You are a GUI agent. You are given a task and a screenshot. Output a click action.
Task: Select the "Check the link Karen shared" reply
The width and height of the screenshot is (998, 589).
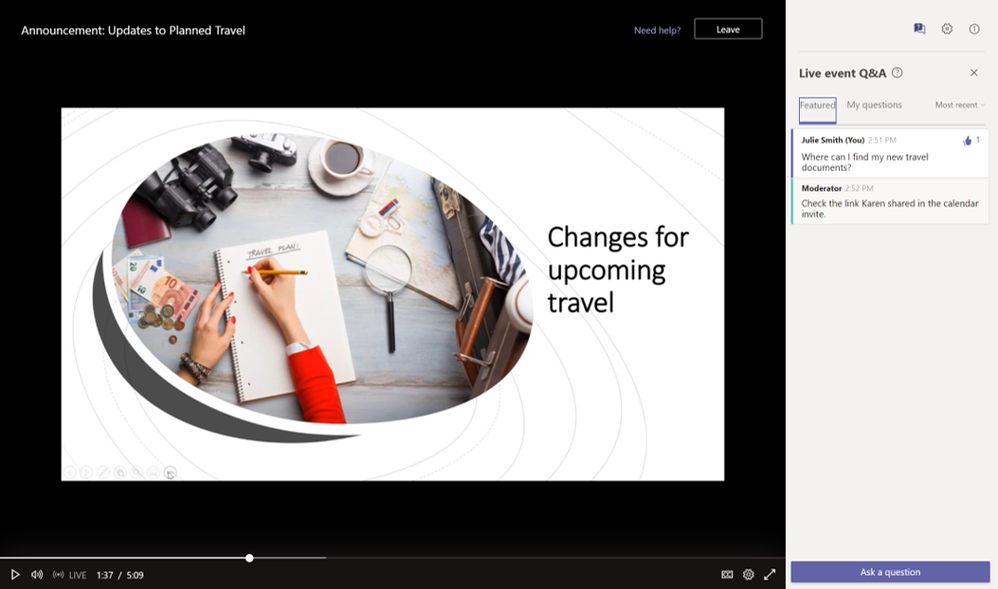click(890, 209)
